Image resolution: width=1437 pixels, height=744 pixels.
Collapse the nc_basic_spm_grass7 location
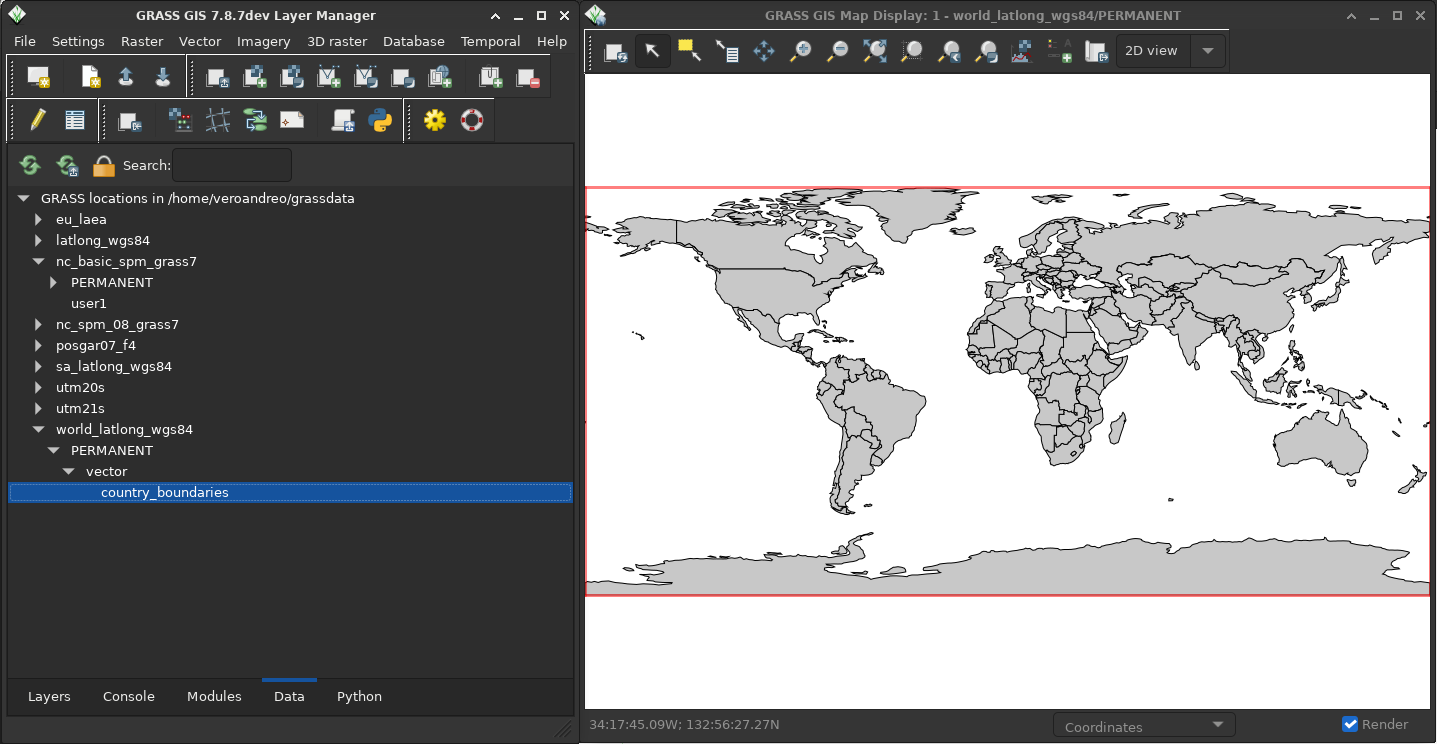coord(38,261)
